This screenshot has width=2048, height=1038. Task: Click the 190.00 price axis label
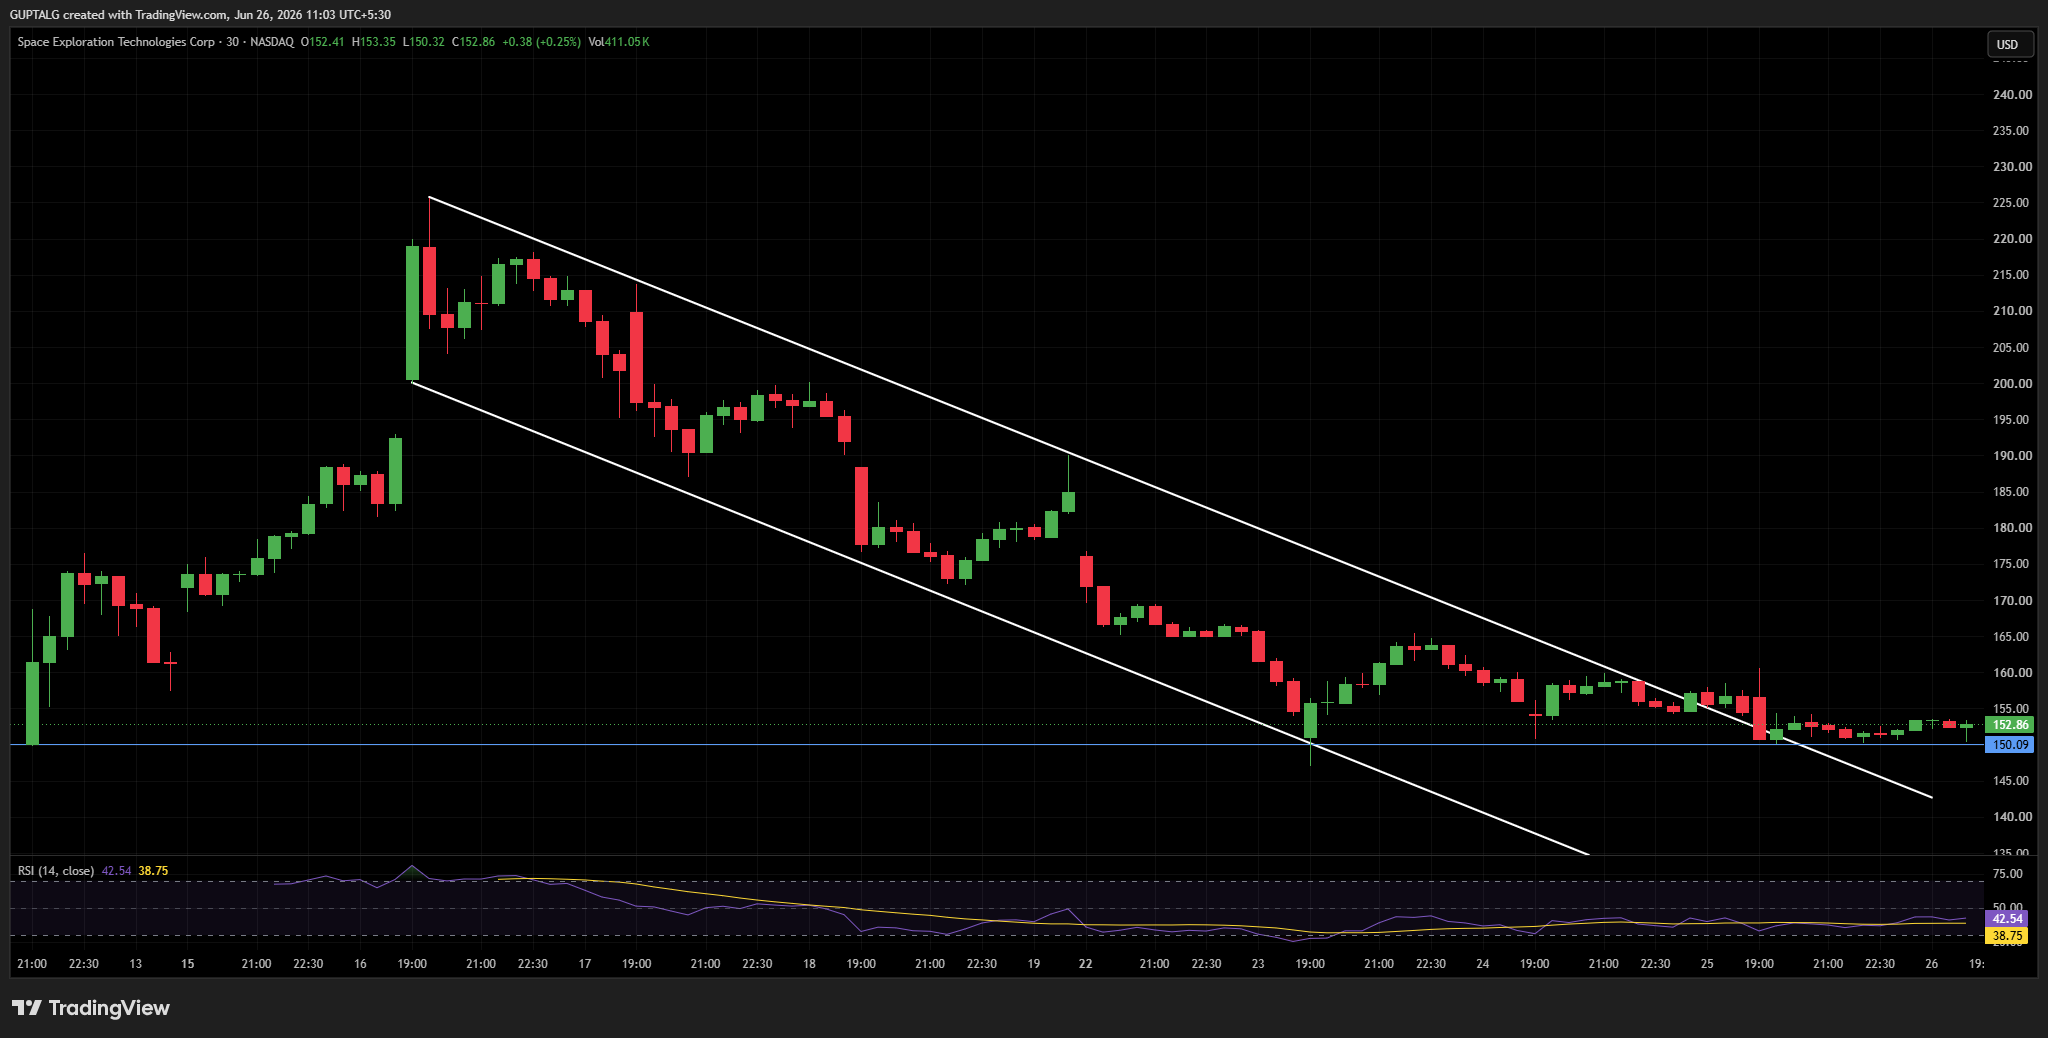coord(2012,456)
